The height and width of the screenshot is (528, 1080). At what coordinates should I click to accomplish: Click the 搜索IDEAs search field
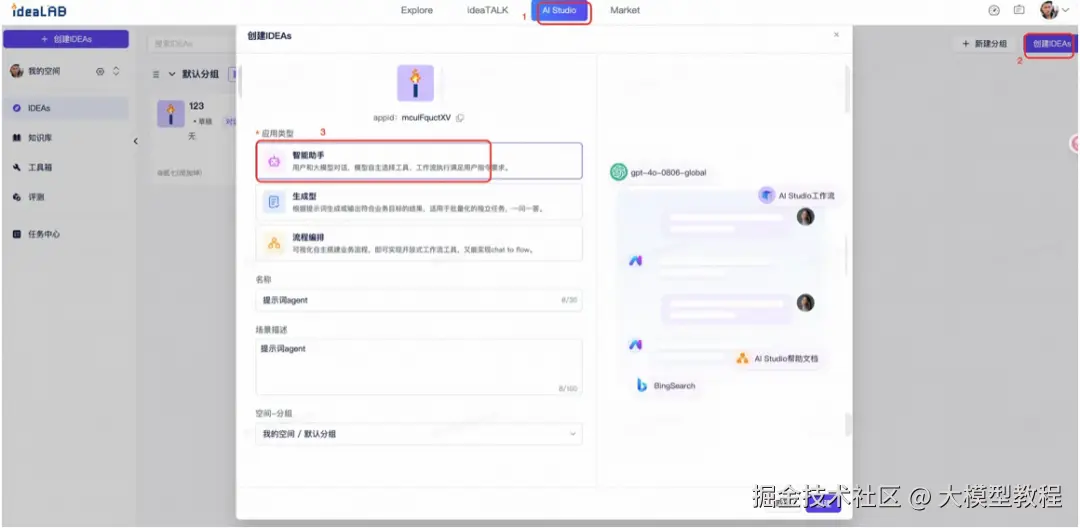193,43
